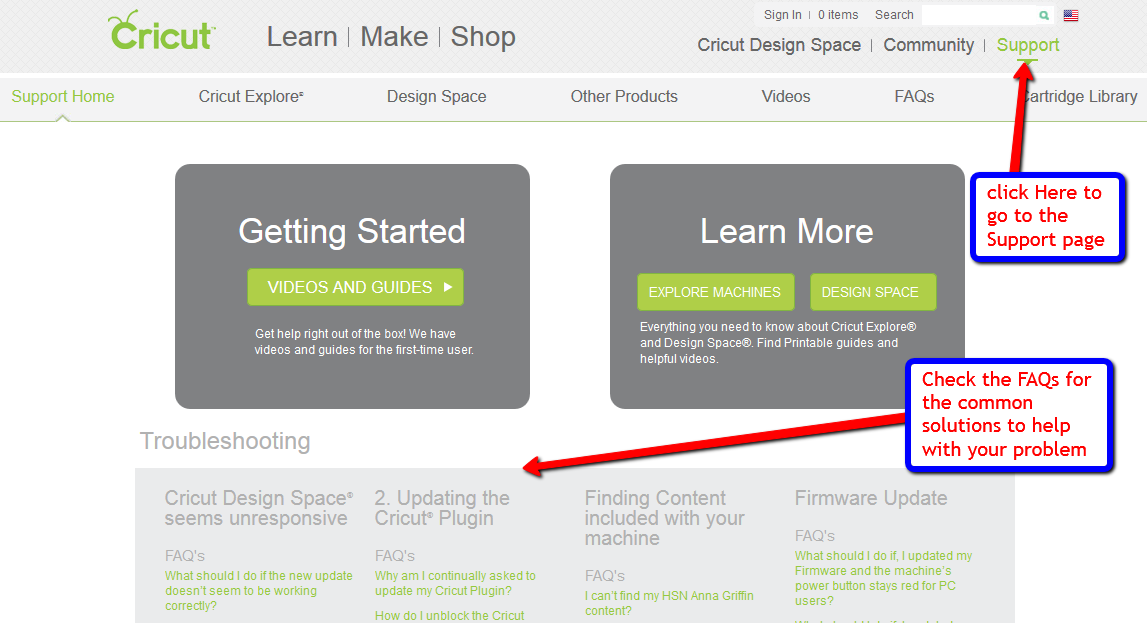Screen dimensions: 1147x623
Task: Click the 'Firmware Update' heading
Action: 870,498
